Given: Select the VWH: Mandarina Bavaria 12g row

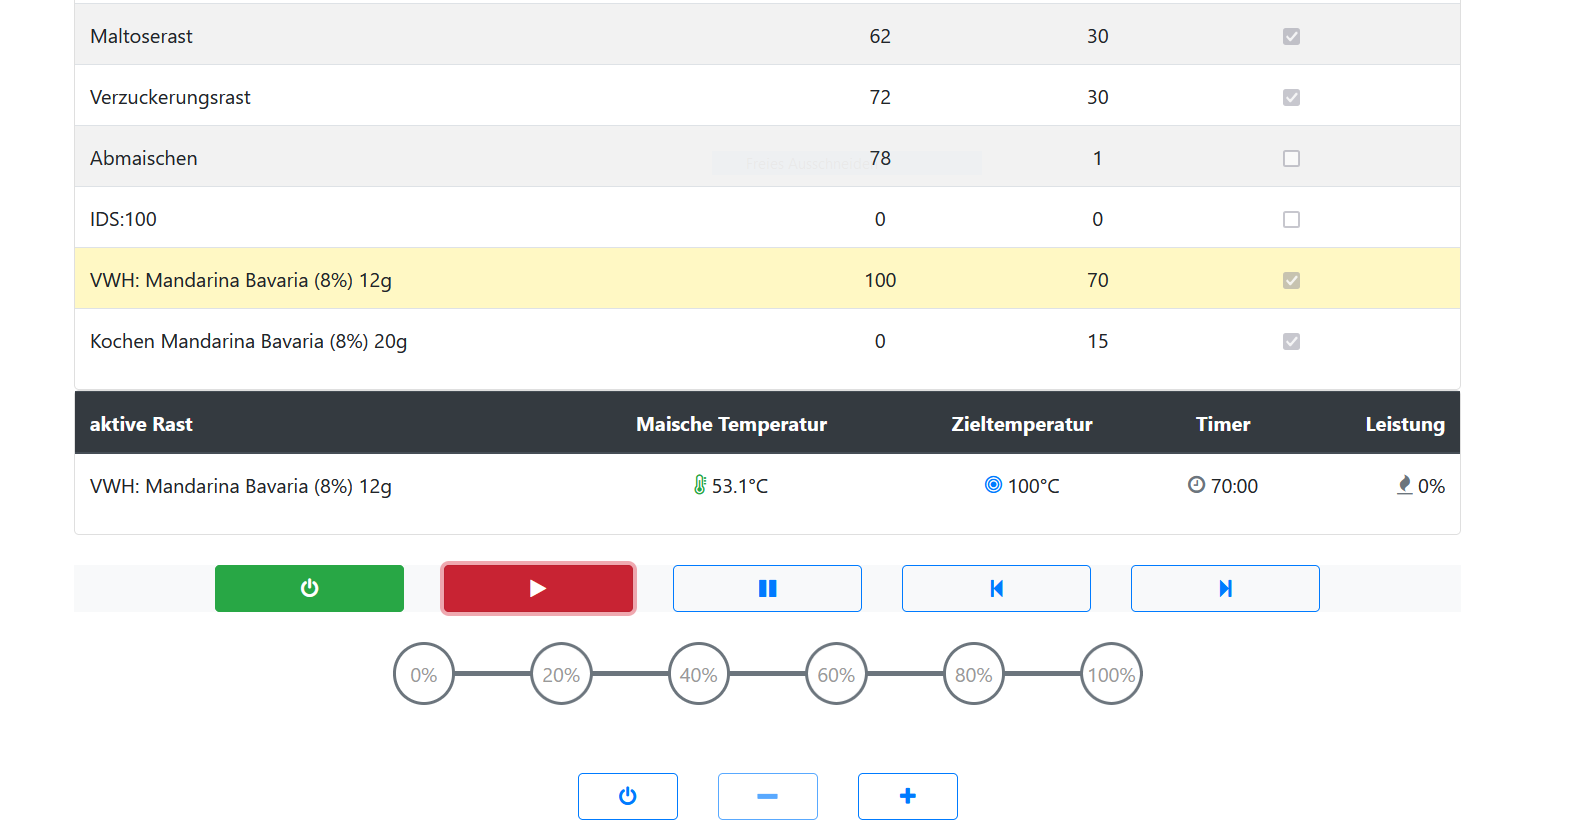Looking at the screenshot, I should [x=241, y=281].
